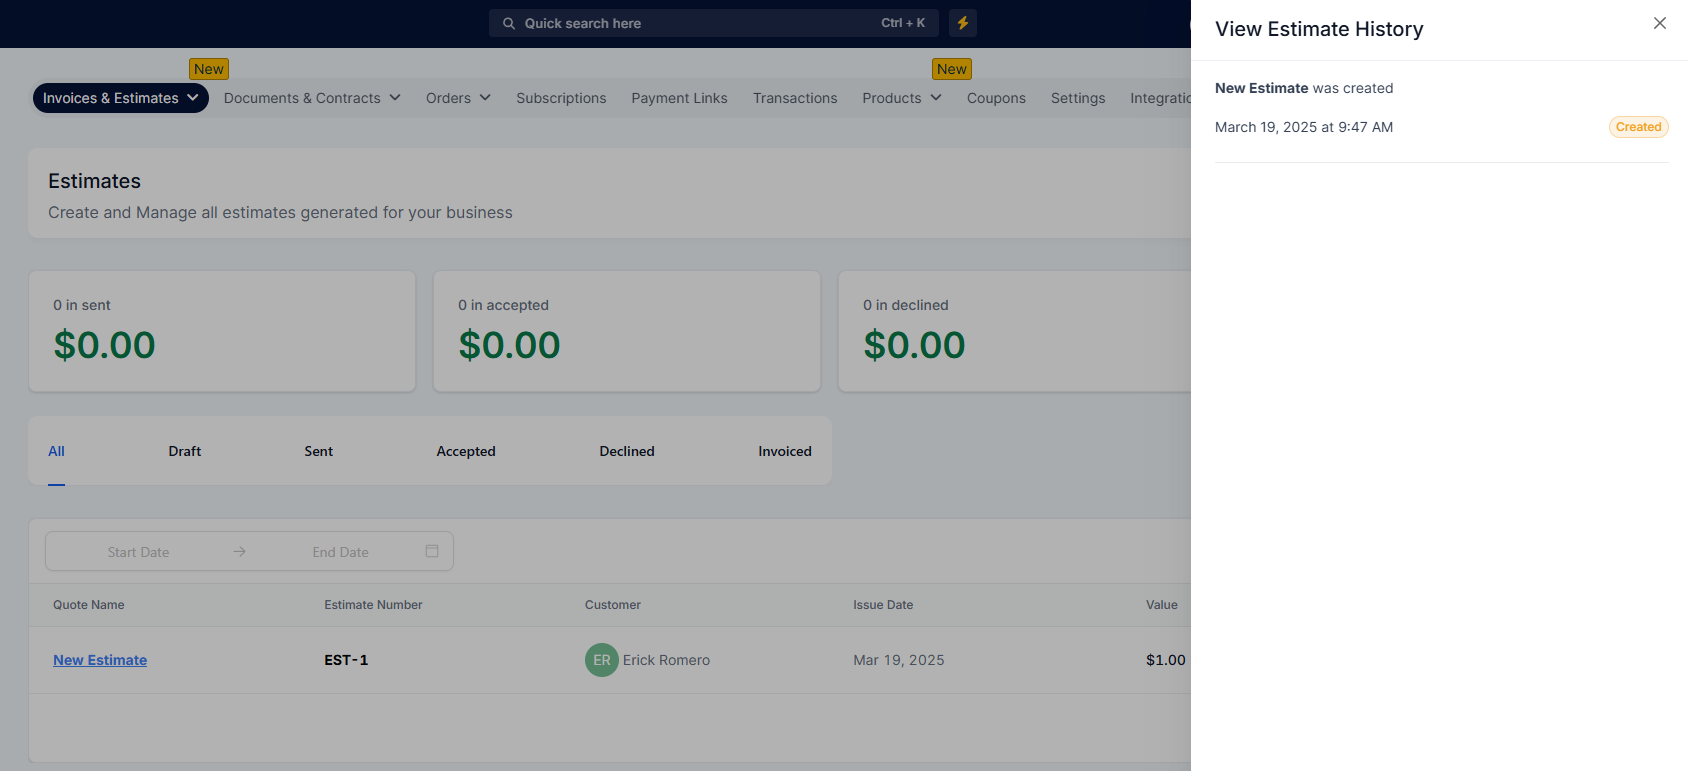Click the 0 in accepted summary card

coord(627,331)
